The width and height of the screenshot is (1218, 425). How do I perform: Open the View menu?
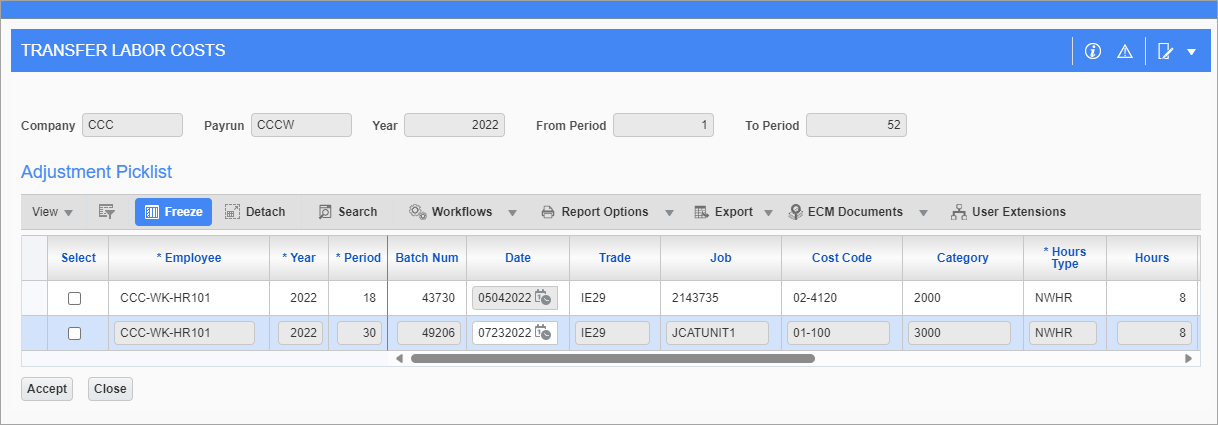click(x=53, y=212)
